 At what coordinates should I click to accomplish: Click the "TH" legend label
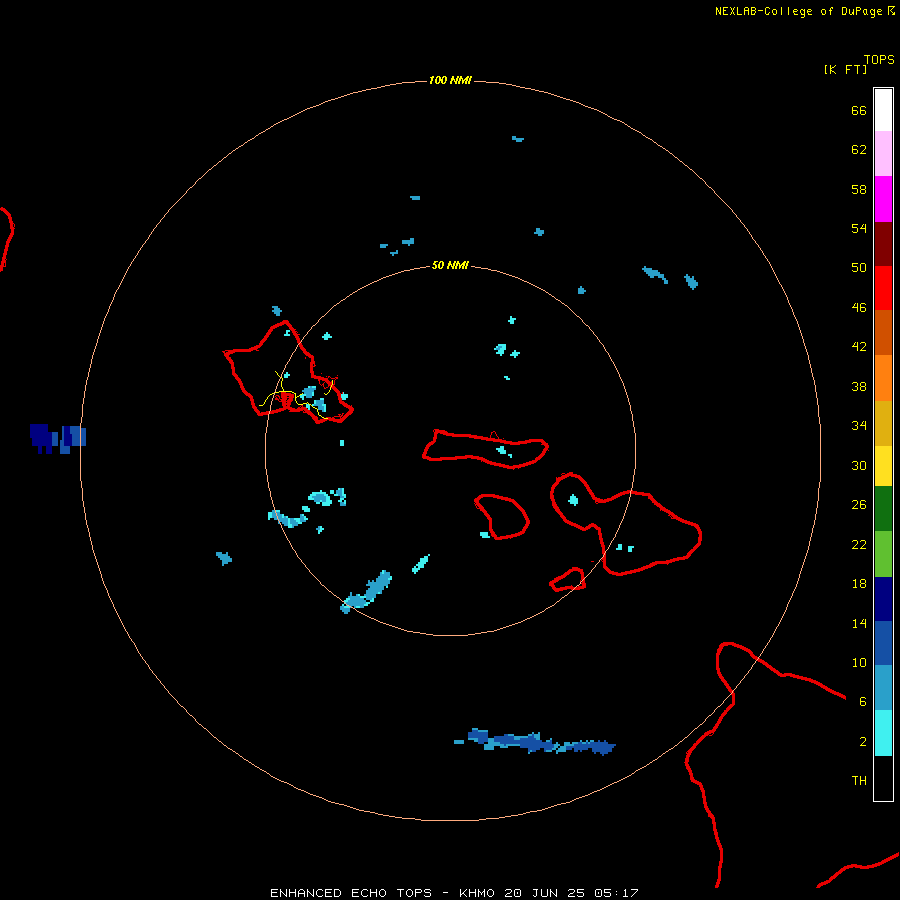(859, 781)
